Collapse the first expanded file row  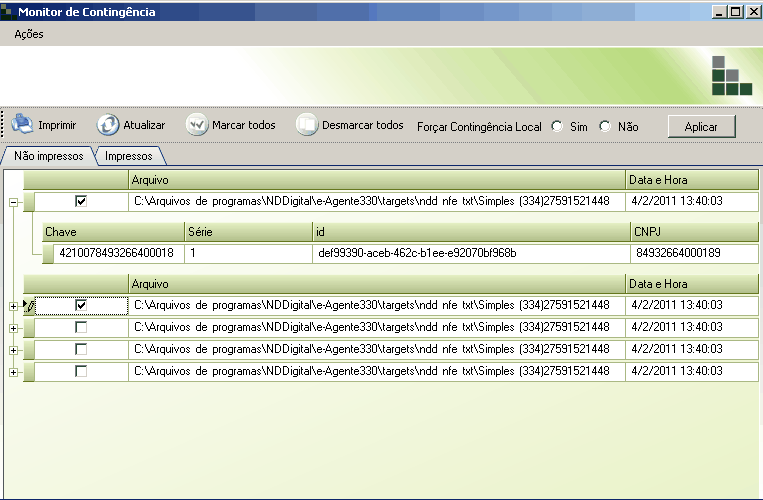(13, 203)
